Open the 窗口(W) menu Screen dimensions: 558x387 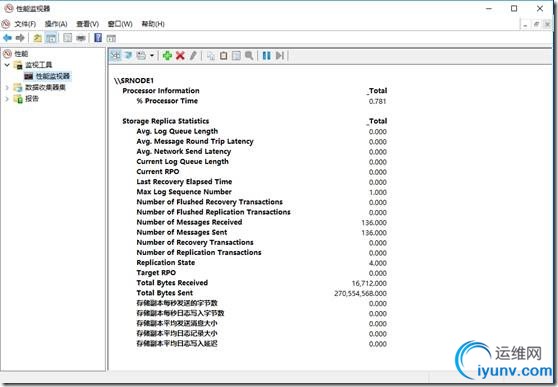coord(120,24)
